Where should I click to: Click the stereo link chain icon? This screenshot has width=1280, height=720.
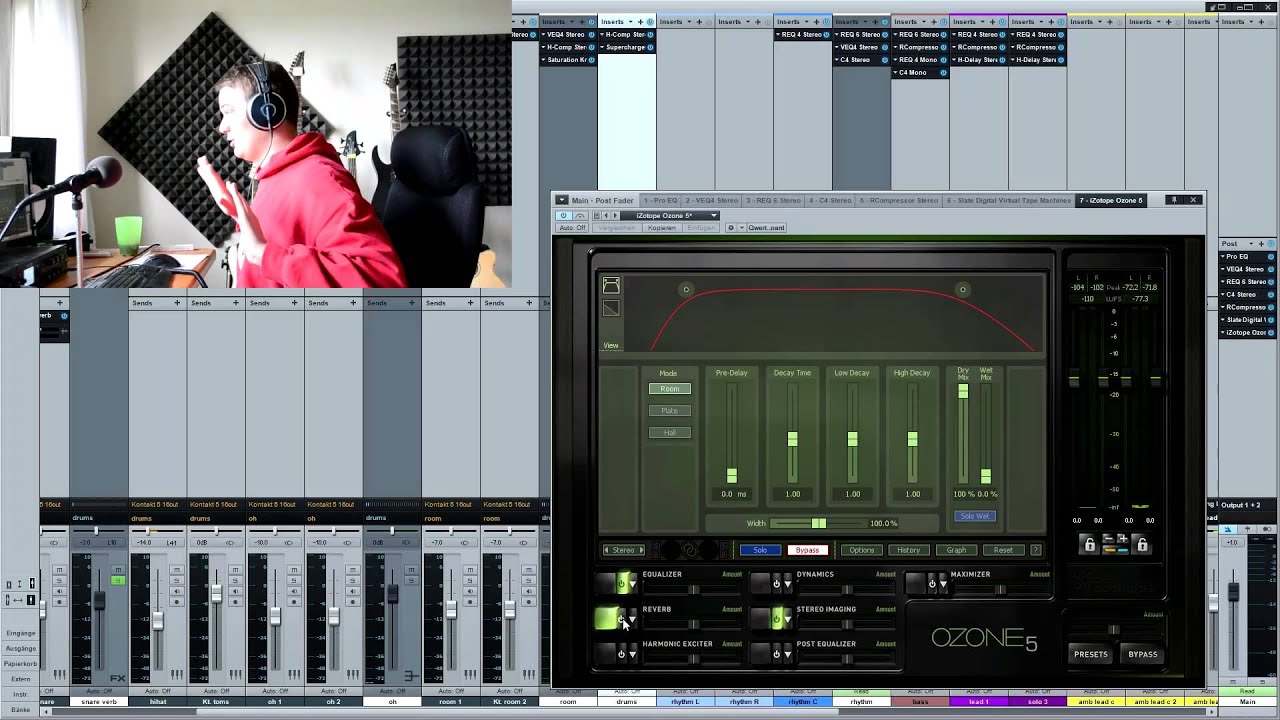690,549
